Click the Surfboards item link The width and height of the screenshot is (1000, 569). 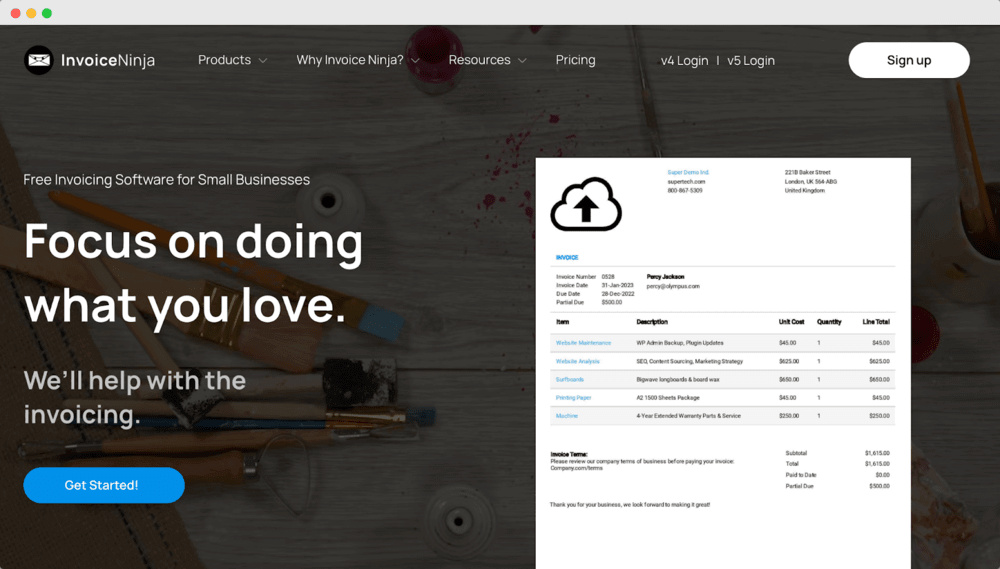point(570,380)
